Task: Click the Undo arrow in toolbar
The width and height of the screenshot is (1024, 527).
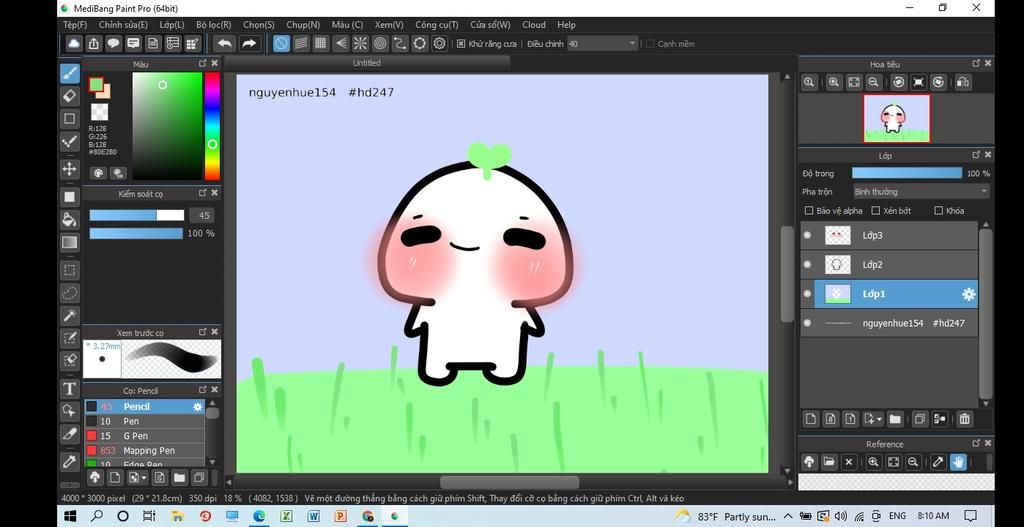Action: click(225, 44)
